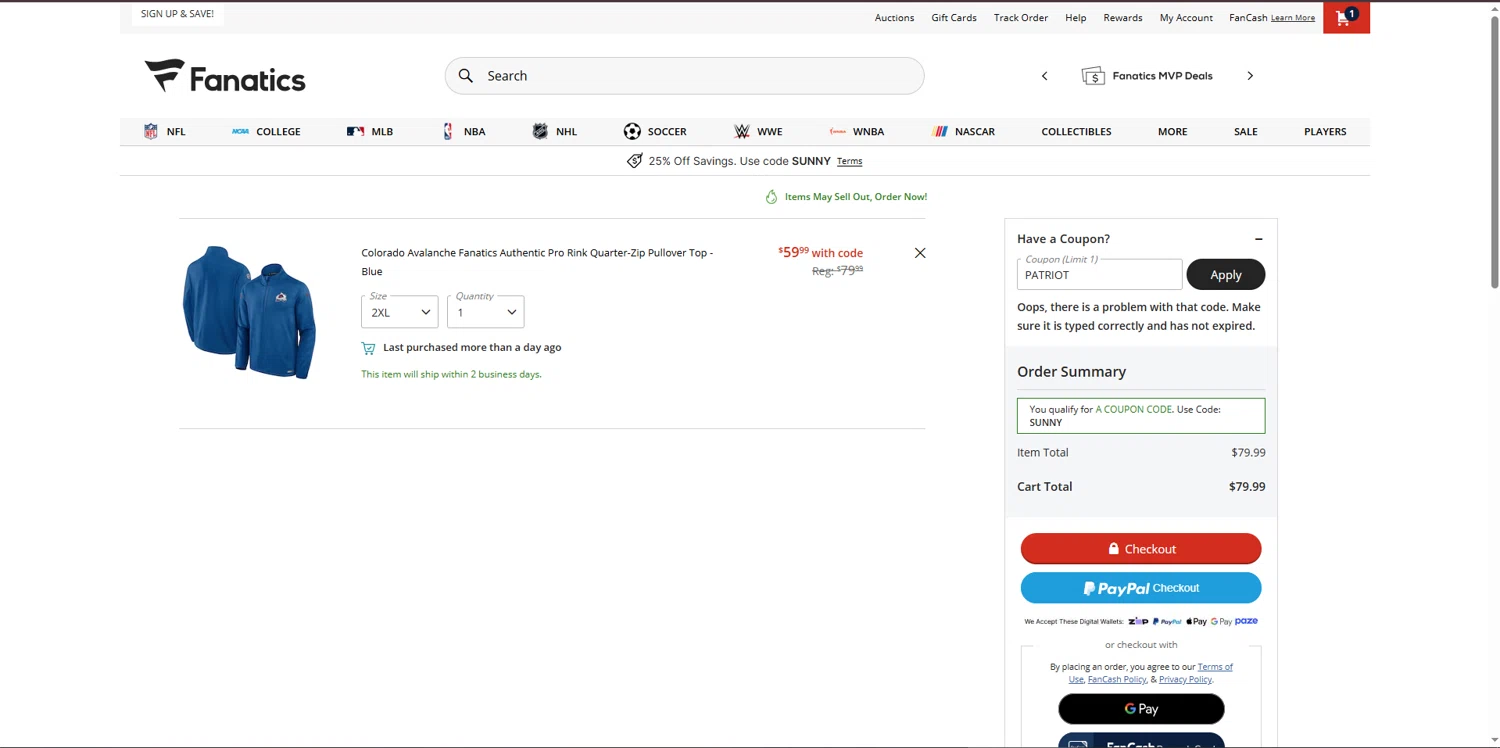Click the coupon code input field
This screenshot has height=748, width=1500.
pos(1099,275)
